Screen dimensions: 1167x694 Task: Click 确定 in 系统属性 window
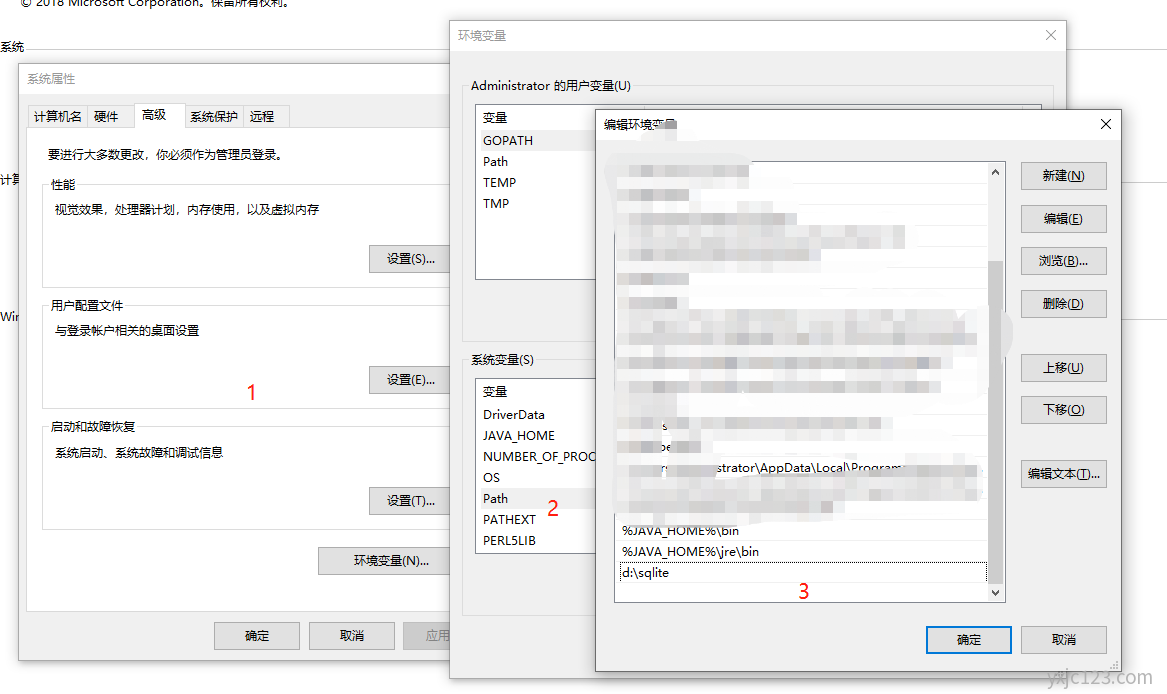coord(257,636)
